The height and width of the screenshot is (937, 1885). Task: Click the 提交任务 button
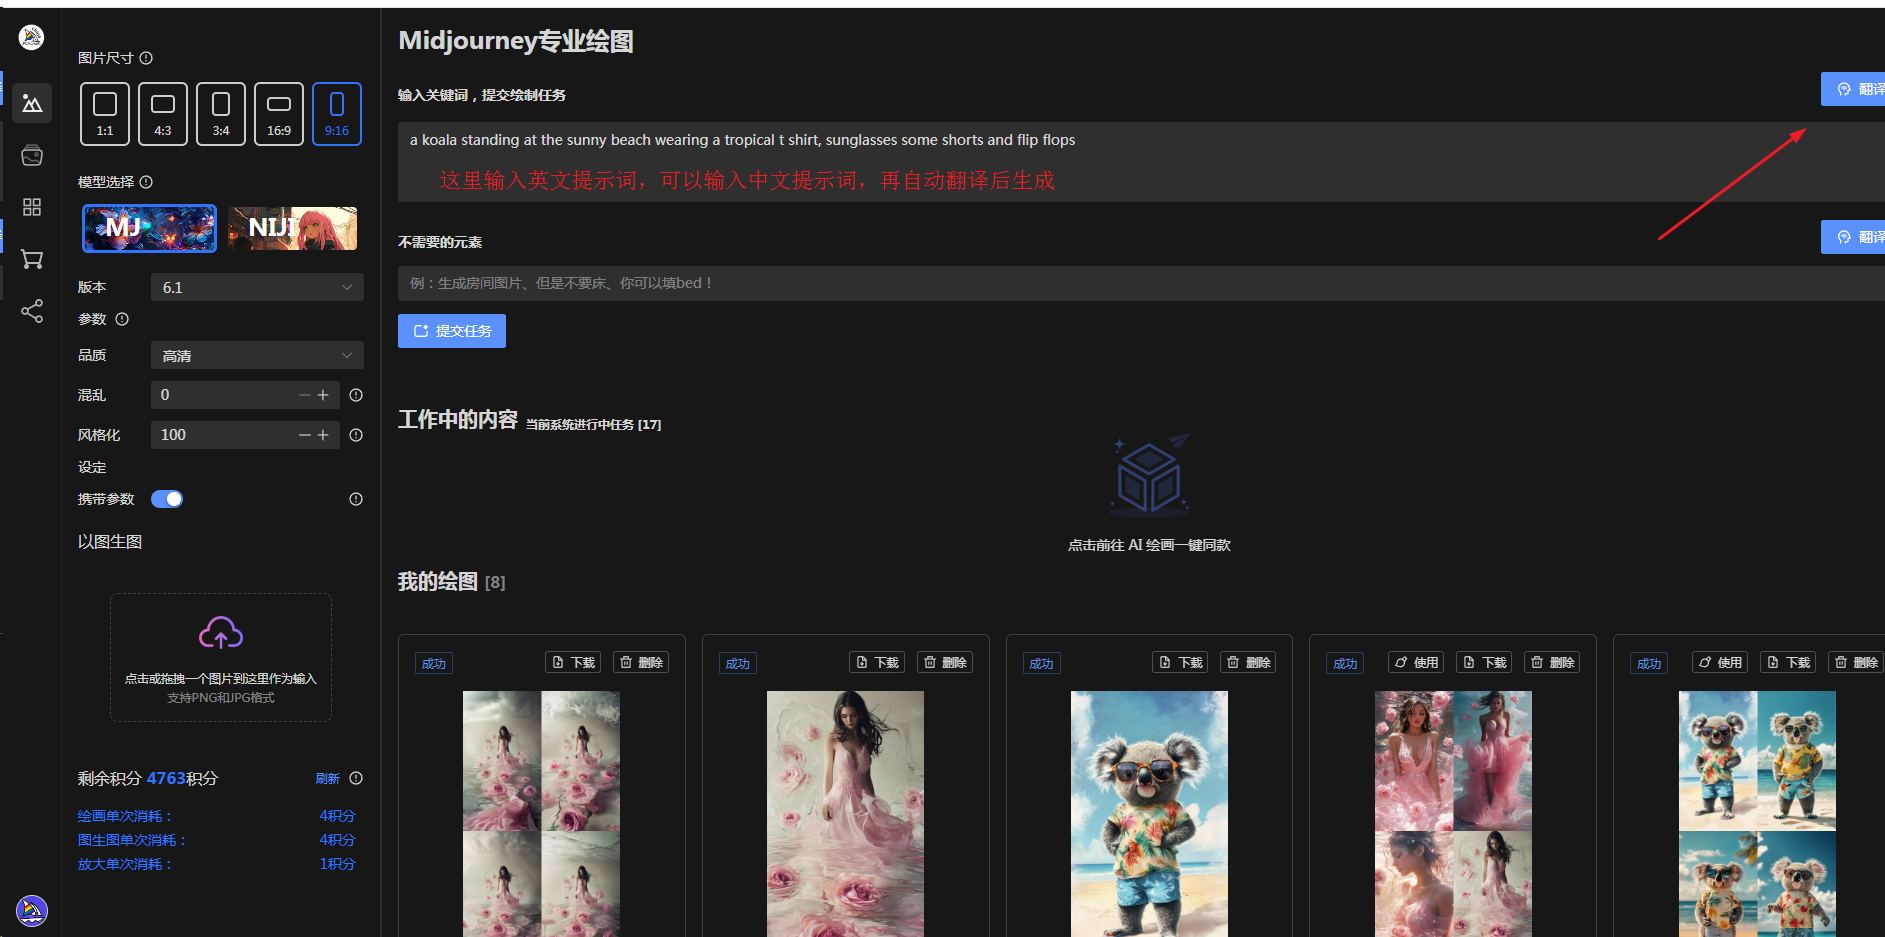tap(452, 331)
